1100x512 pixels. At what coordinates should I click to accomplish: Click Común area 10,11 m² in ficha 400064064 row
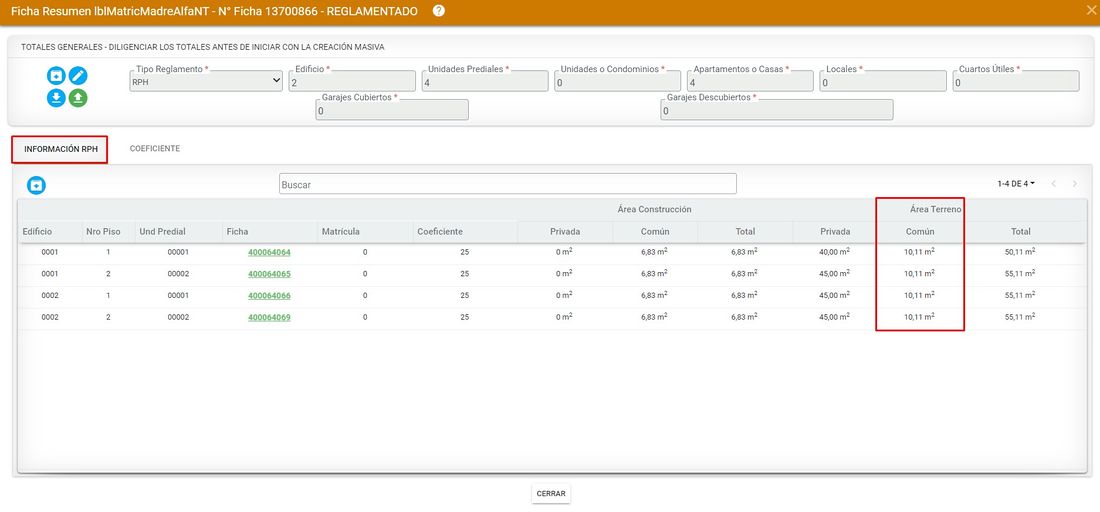[x=919, y=252]
